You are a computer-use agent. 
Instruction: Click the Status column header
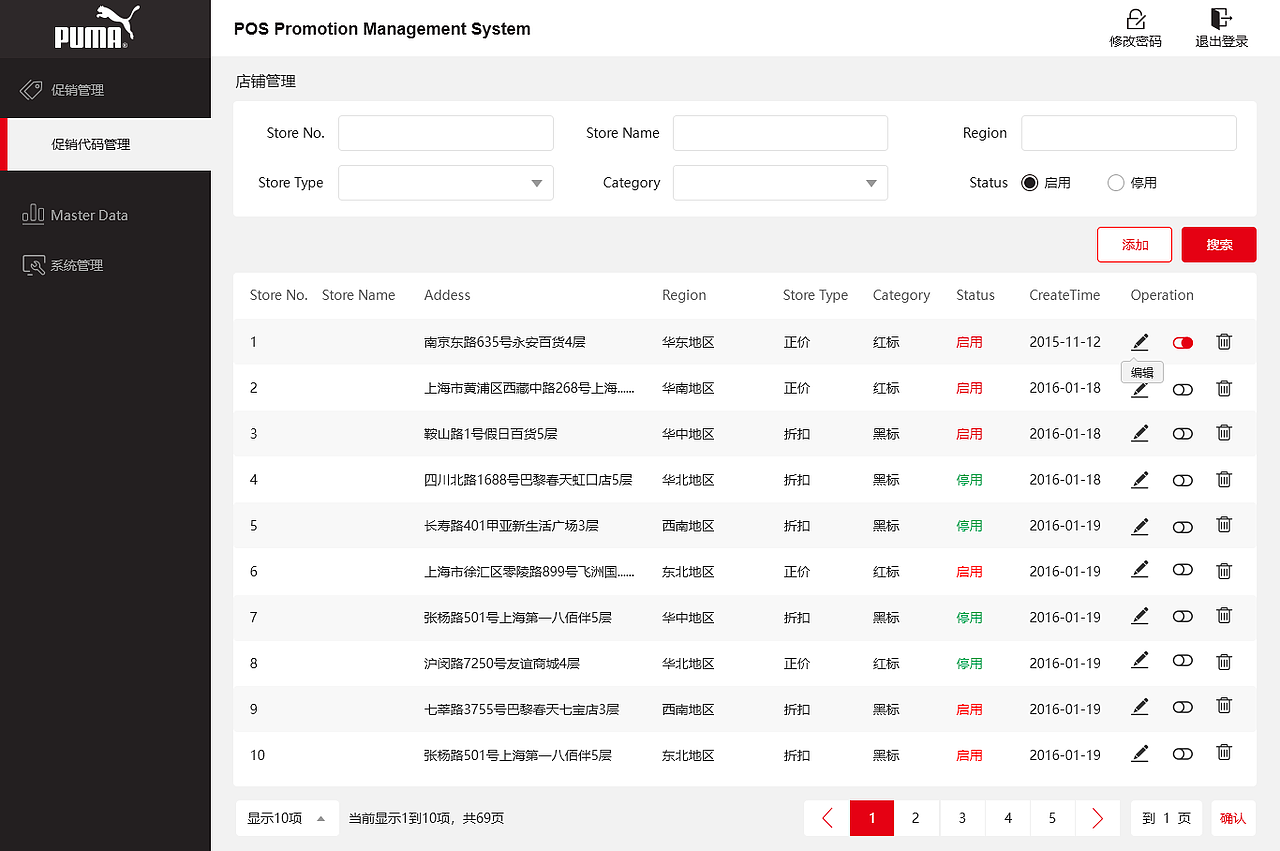point(975,295)
